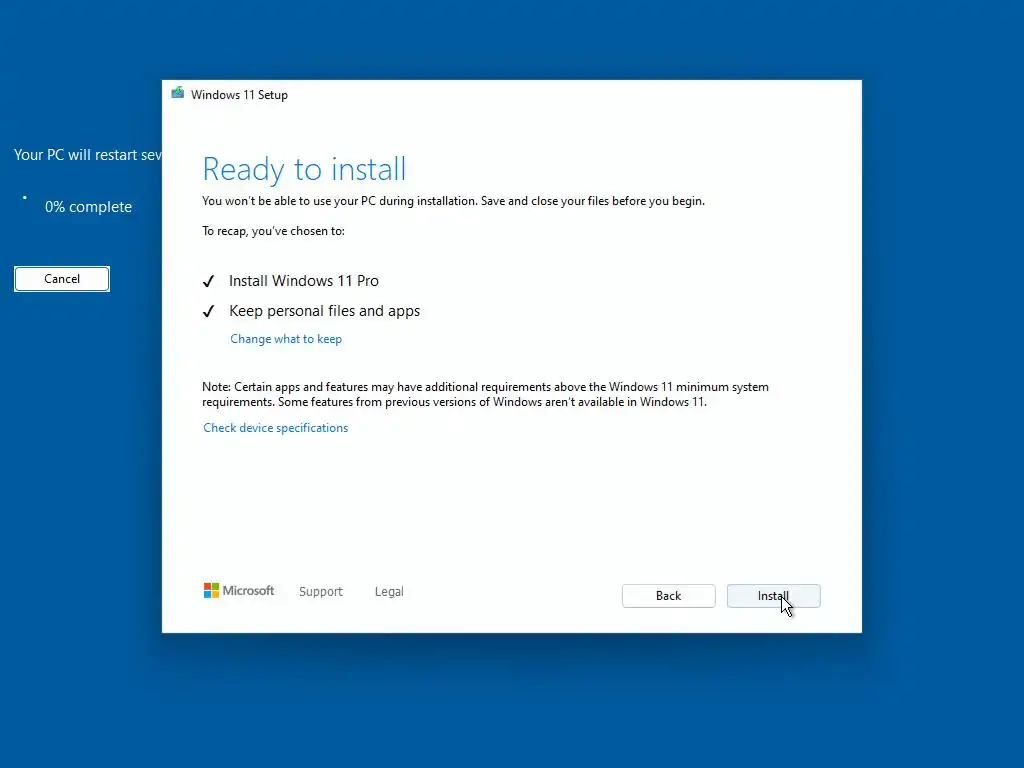Open the Support link
The width and height of the screenshot is (1024, 768).
coord(321,591)
